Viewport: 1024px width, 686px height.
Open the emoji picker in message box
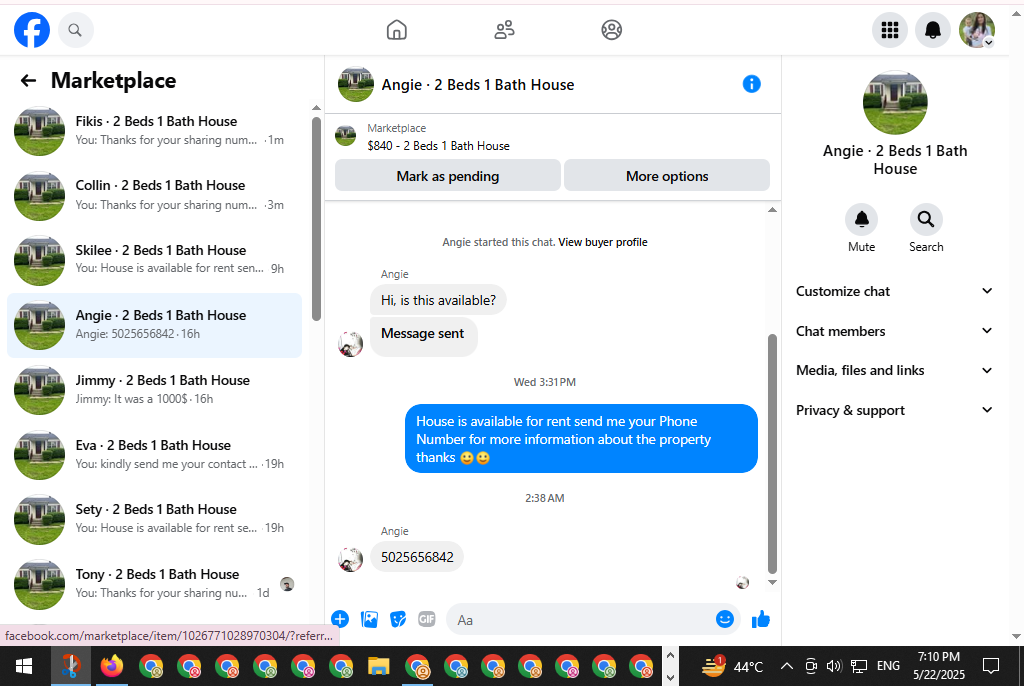(725, 619)
